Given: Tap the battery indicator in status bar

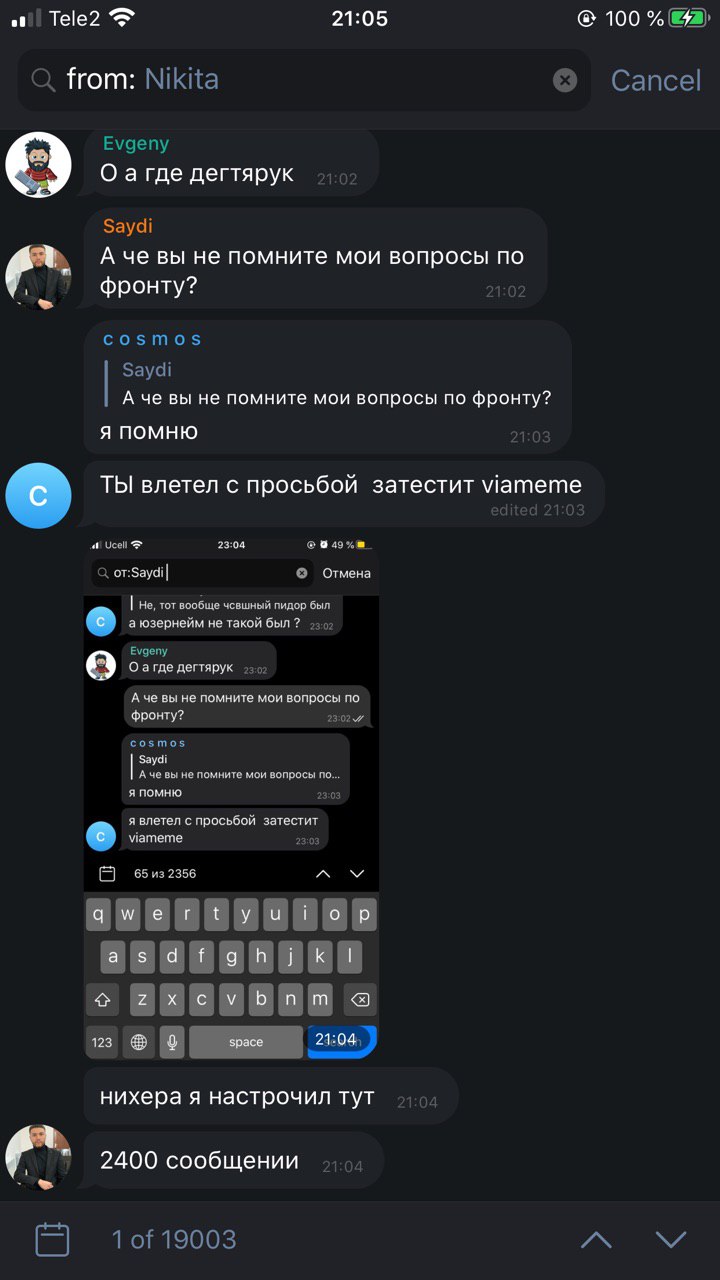Looking at the screenshot, I should [687, 18].
